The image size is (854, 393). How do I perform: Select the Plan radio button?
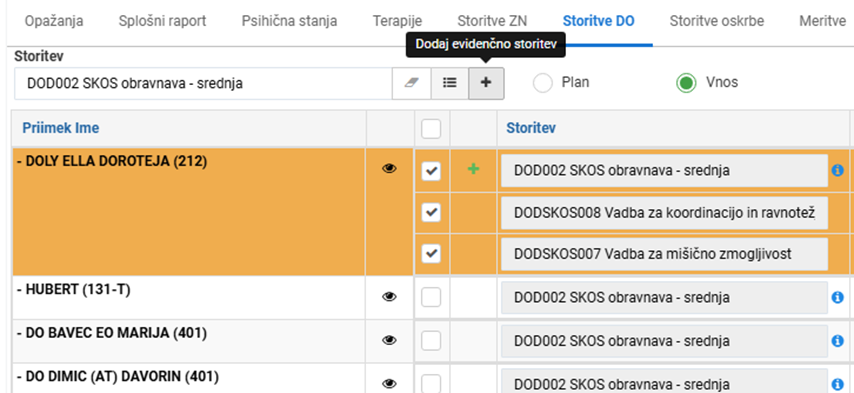tap(543, 83)
